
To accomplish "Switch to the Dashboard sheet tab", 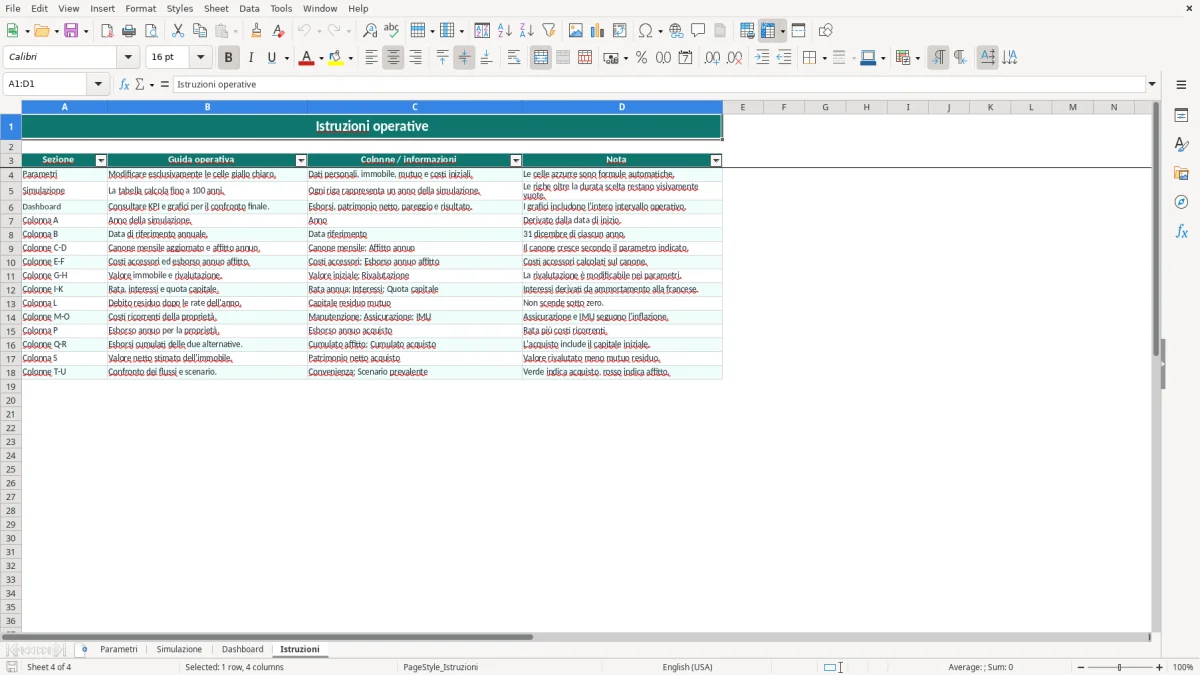I will (243, 649).
